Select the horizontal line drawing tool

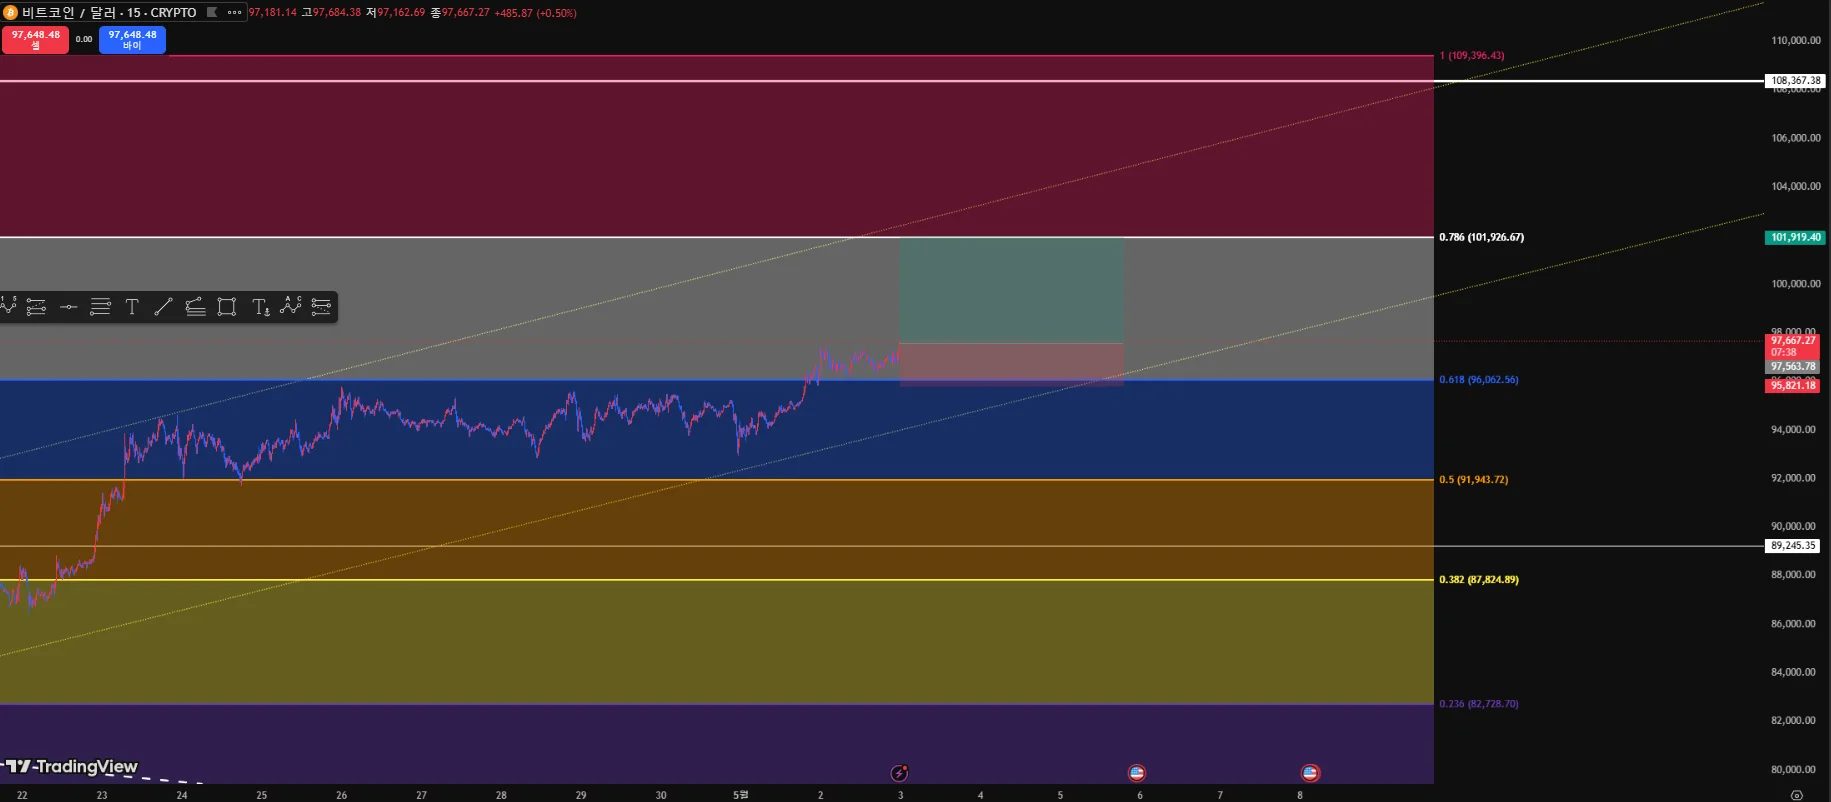68,307
